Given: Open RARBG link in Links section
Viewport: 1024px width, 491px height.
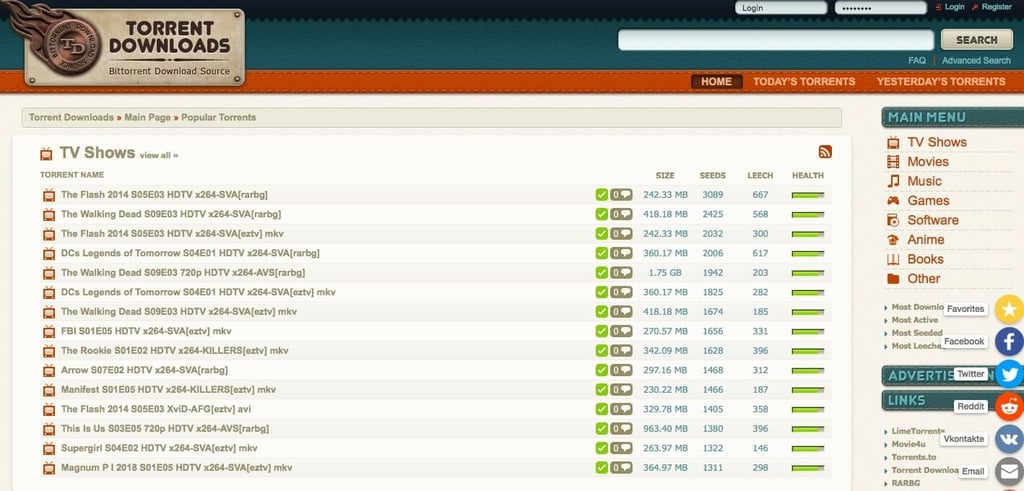Looking at the screenshot, I should pos(906,483).
